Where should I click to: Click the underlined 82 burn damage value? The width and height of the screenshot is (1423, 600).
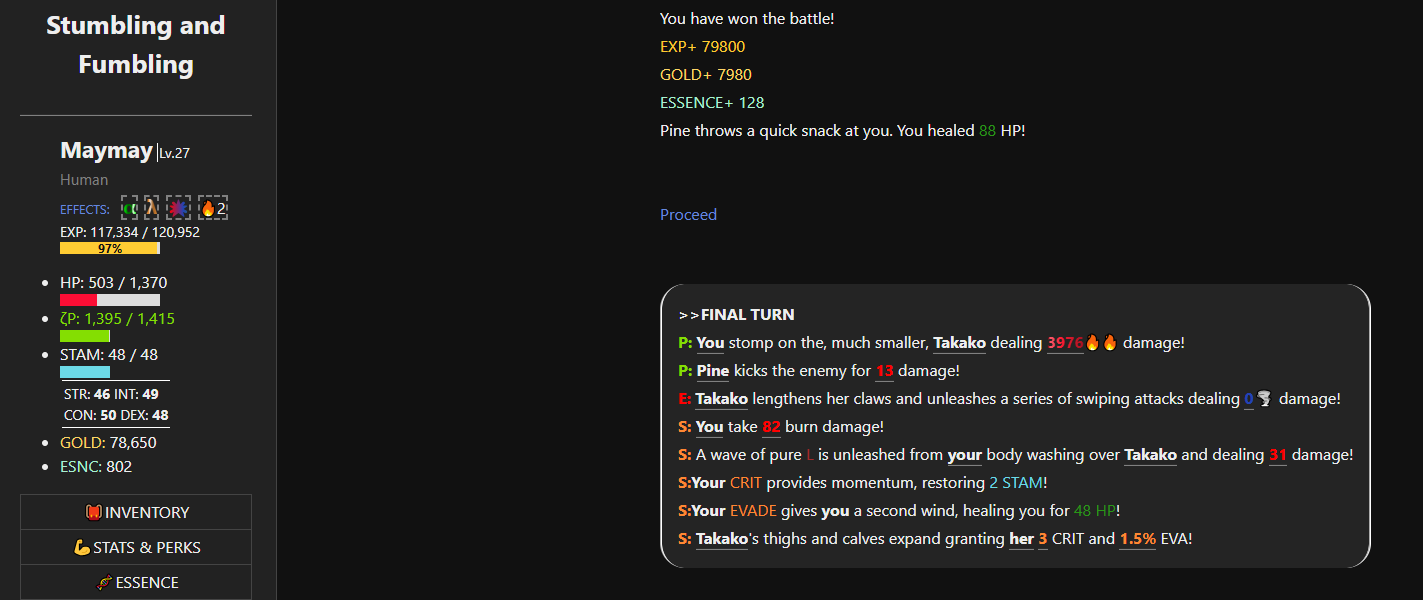[x=771, y=427]
